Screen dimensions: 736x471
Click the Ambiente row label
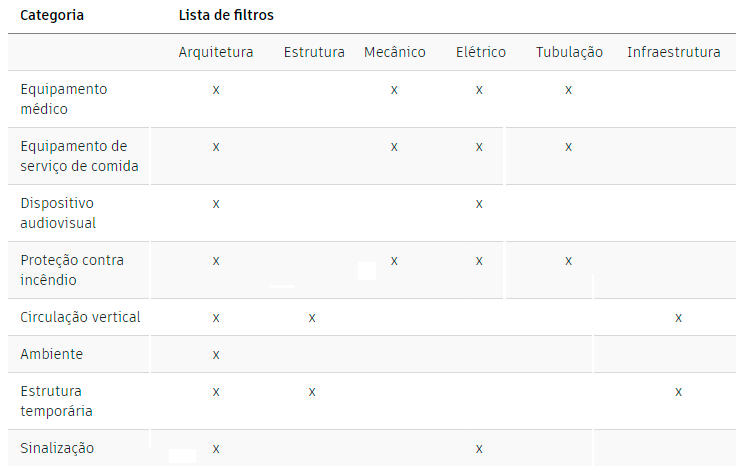pyautogui.click(x=52, y=354)
